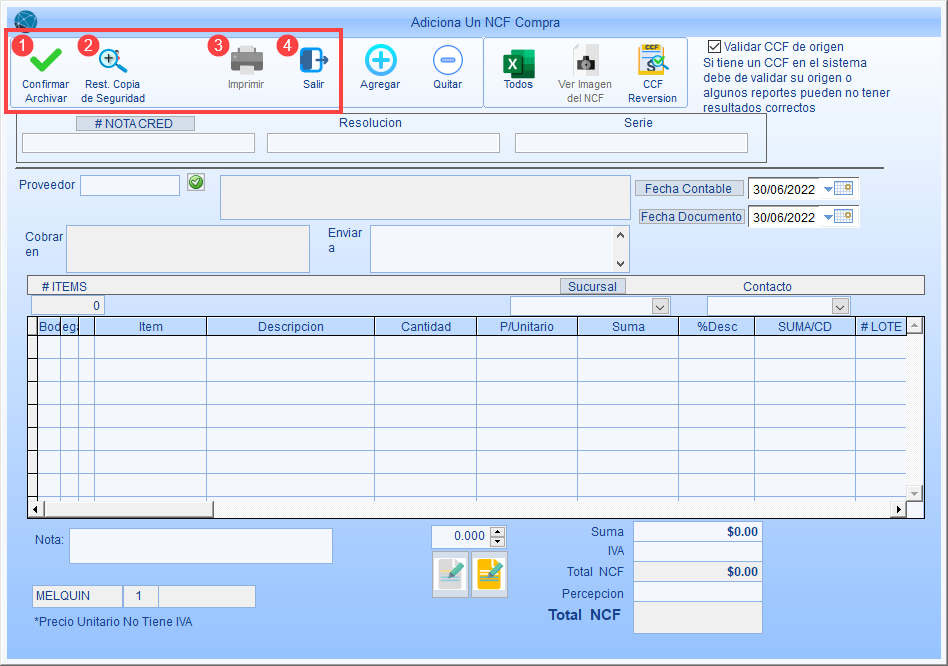Focus the Resolucion input field
Image resolution: width=948 pixels, height=666 pixels.
coord(383,143)
